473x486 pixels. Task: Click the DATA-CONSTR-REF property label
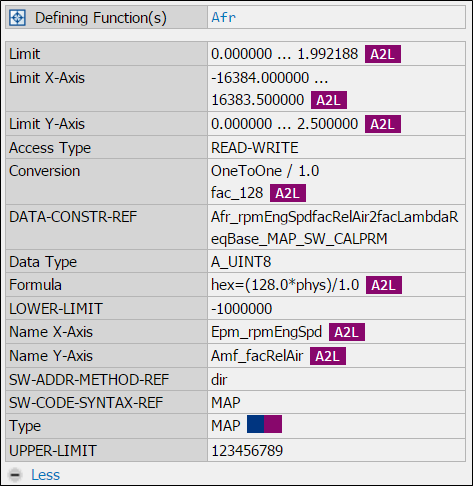pyautogui.click(x=73, y=217)
